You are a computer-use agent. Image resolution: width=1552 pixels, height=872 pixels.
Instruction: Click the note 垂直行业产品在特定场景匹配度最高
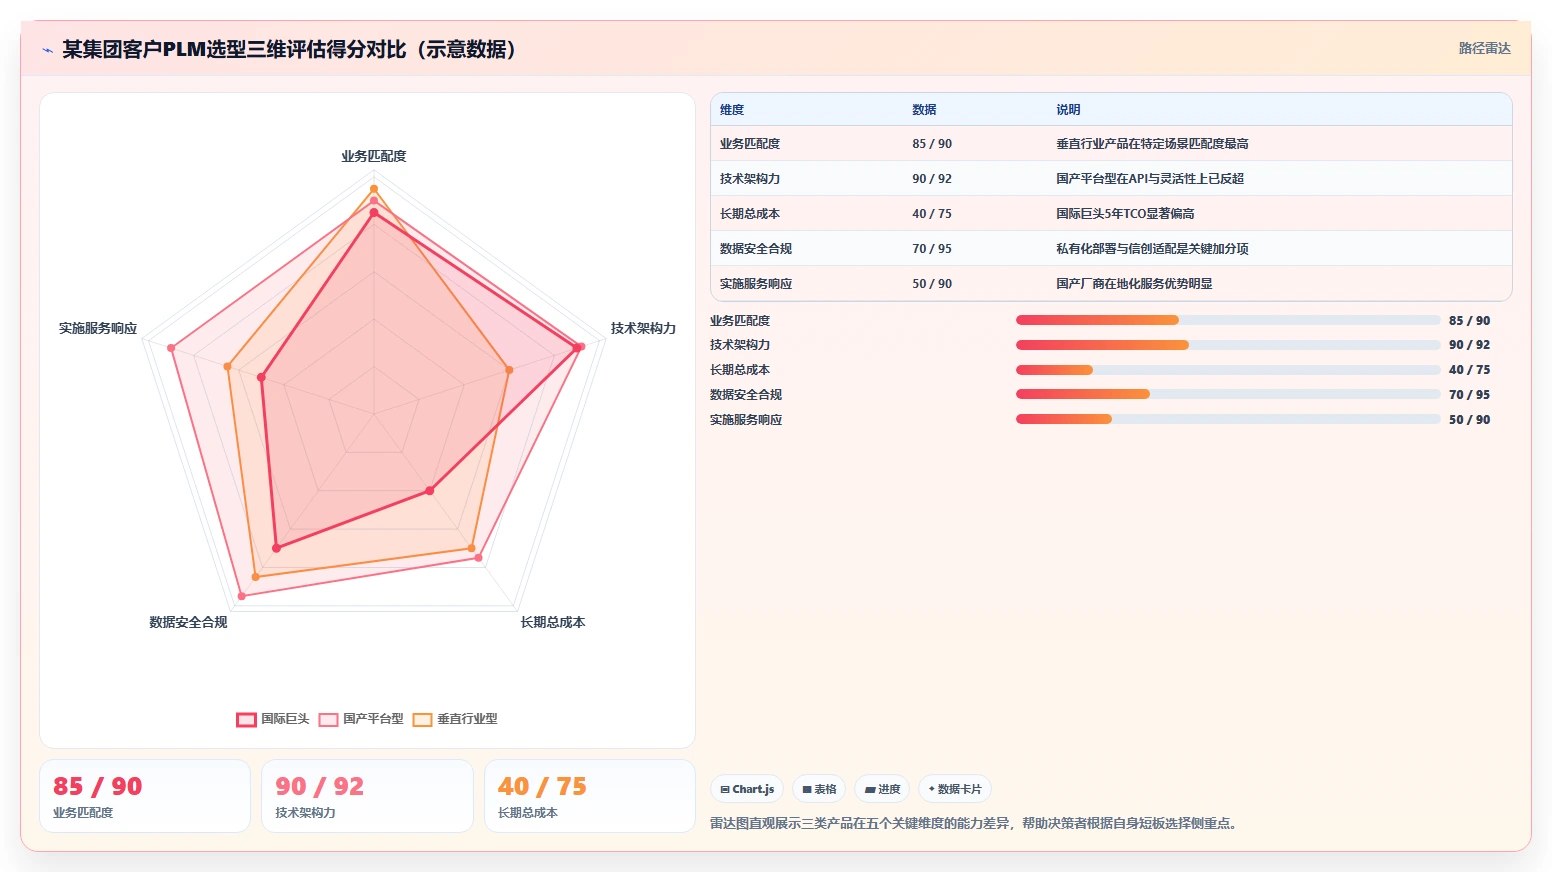(1152, 144)
